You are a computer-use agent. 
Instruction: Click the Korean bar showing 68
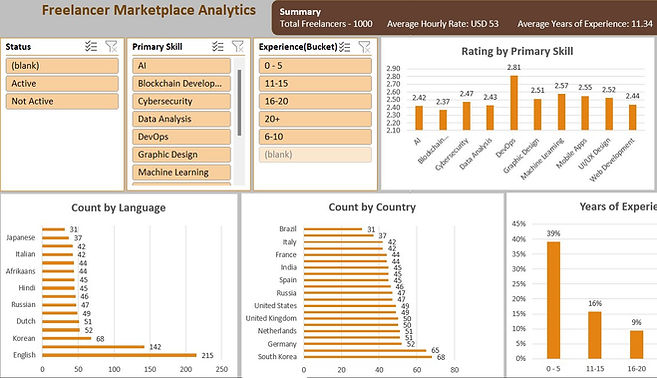click(x=67, y=339)
